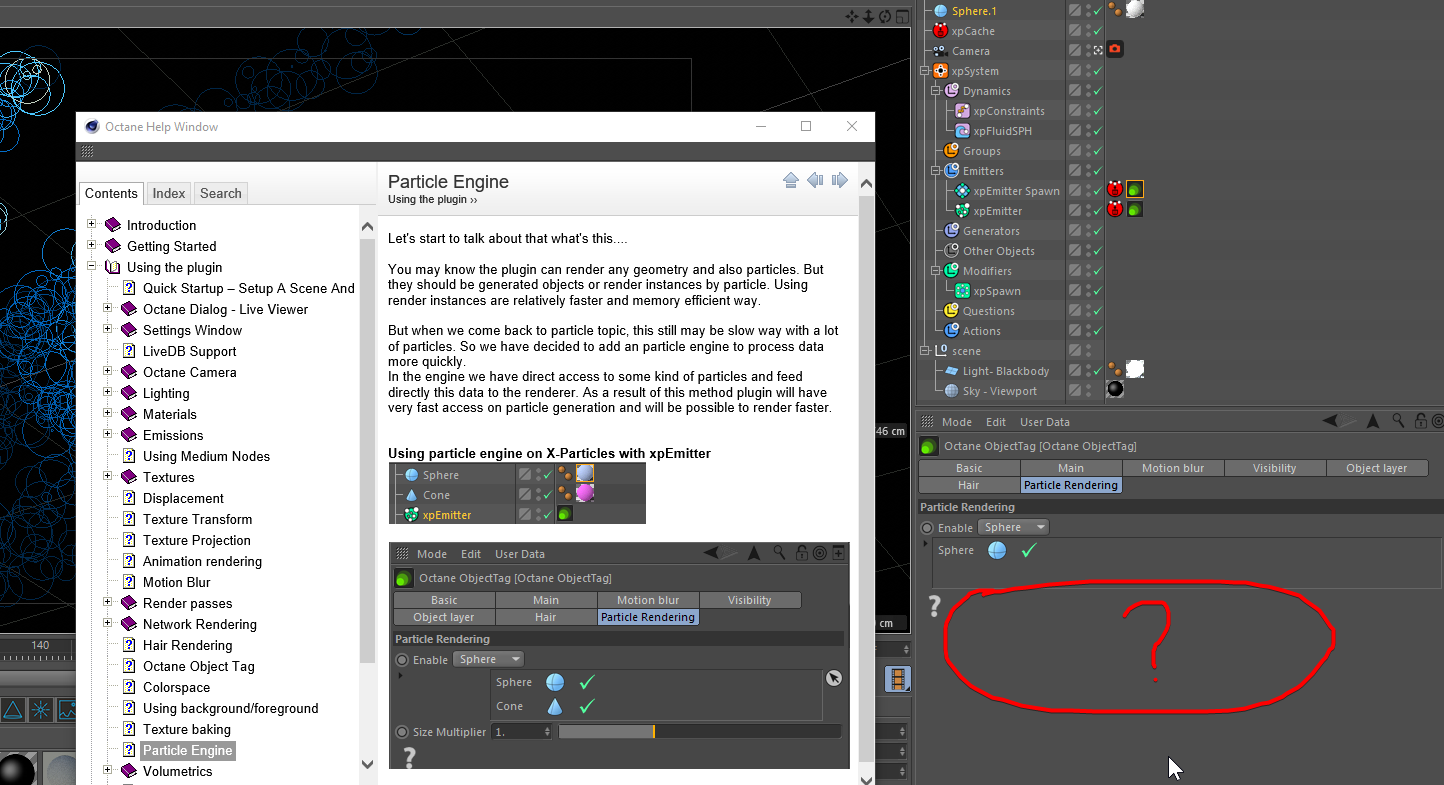The height and width of the screenshot is (785, 1444).
Task: Switch to the Search tab in Help
Action: pos(220,193)
